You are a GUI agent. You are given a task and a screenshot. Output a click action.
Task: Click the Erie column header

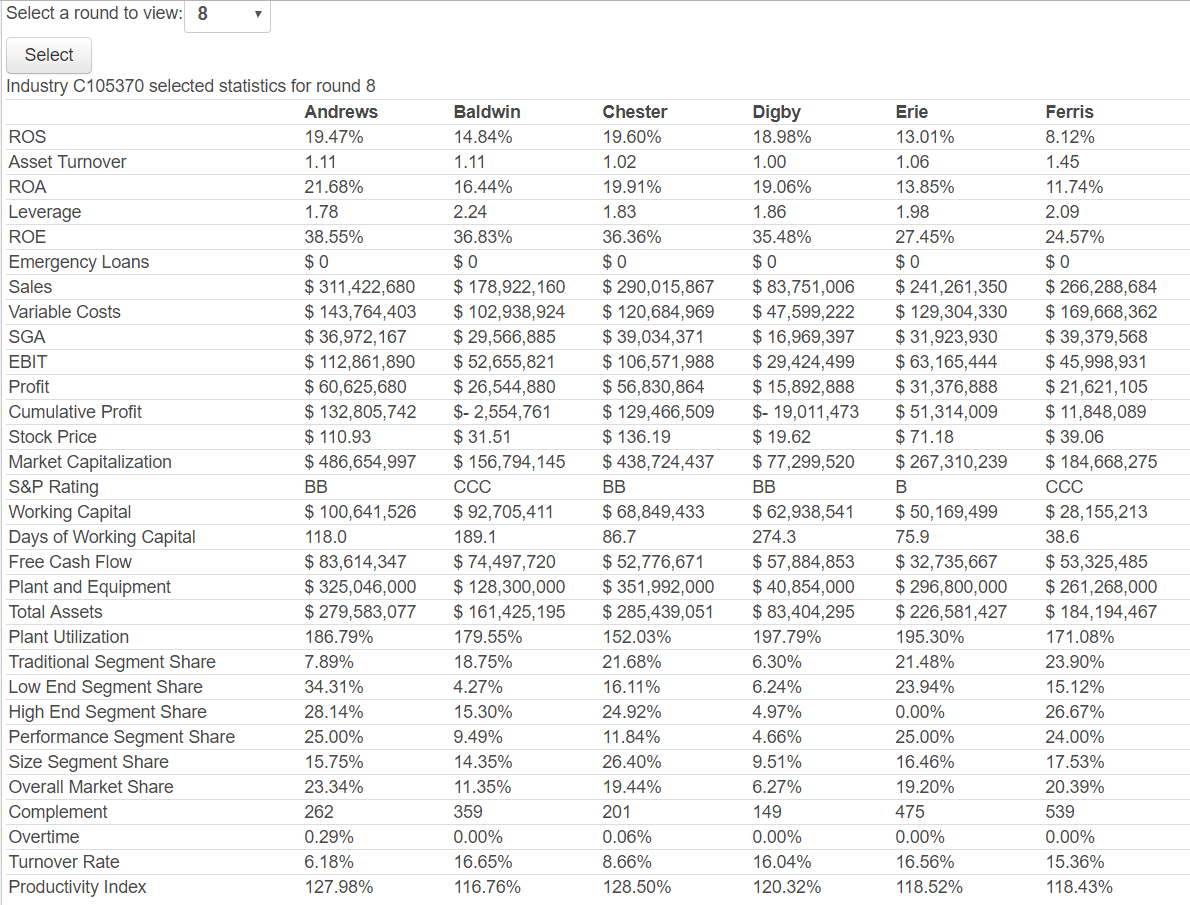[911, 112]
